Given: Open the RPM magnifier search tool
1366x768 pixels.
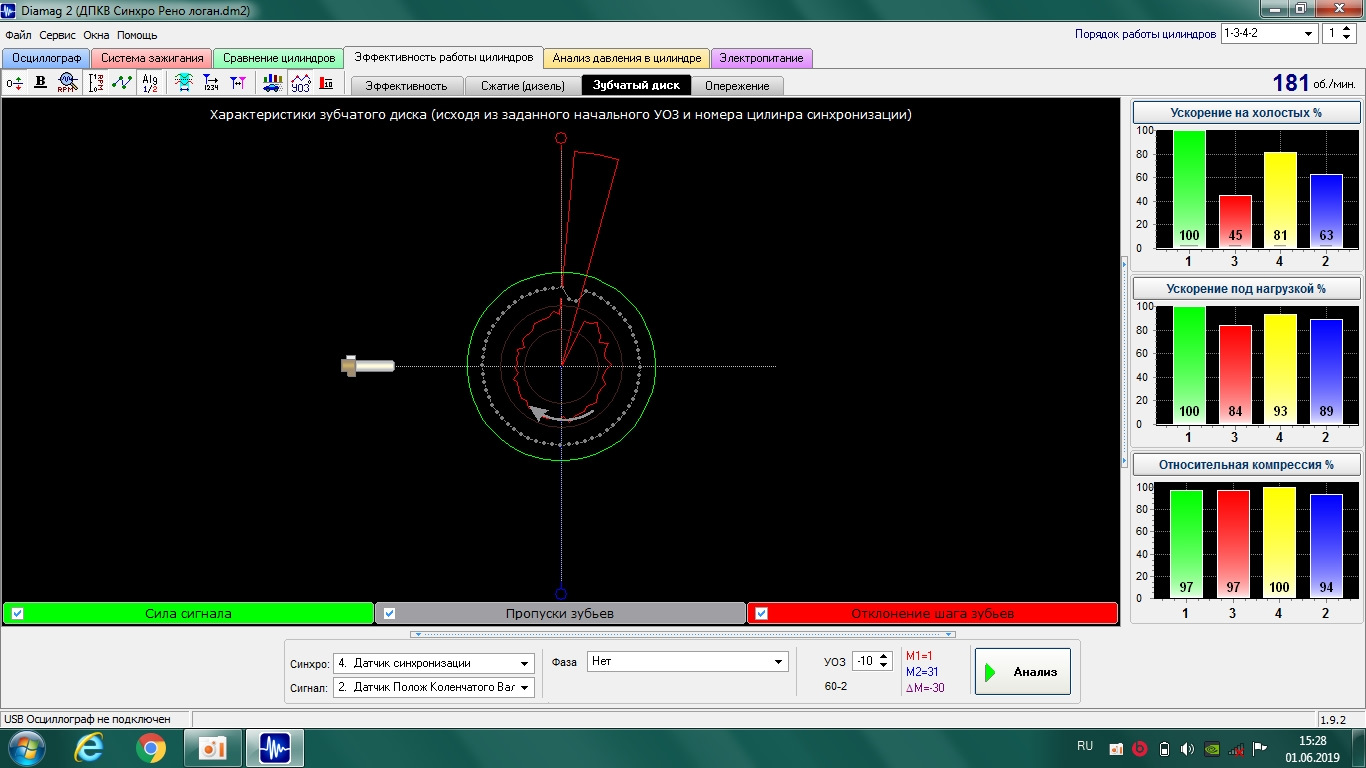Looking at the screenshot, I should click(x=68, y=84).
